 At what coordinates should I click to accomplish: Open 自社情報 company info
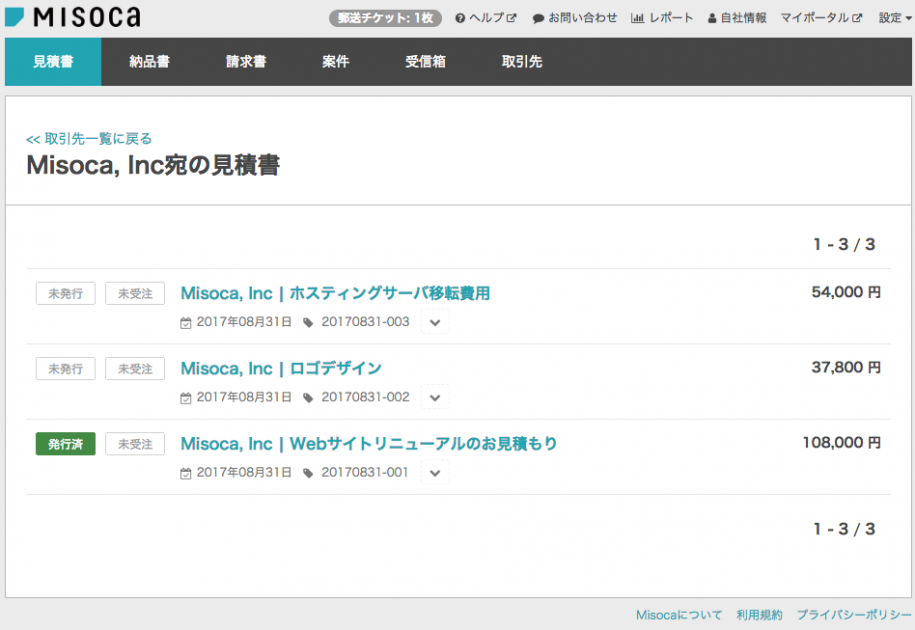pyautogui.click(x=737, y=18)
